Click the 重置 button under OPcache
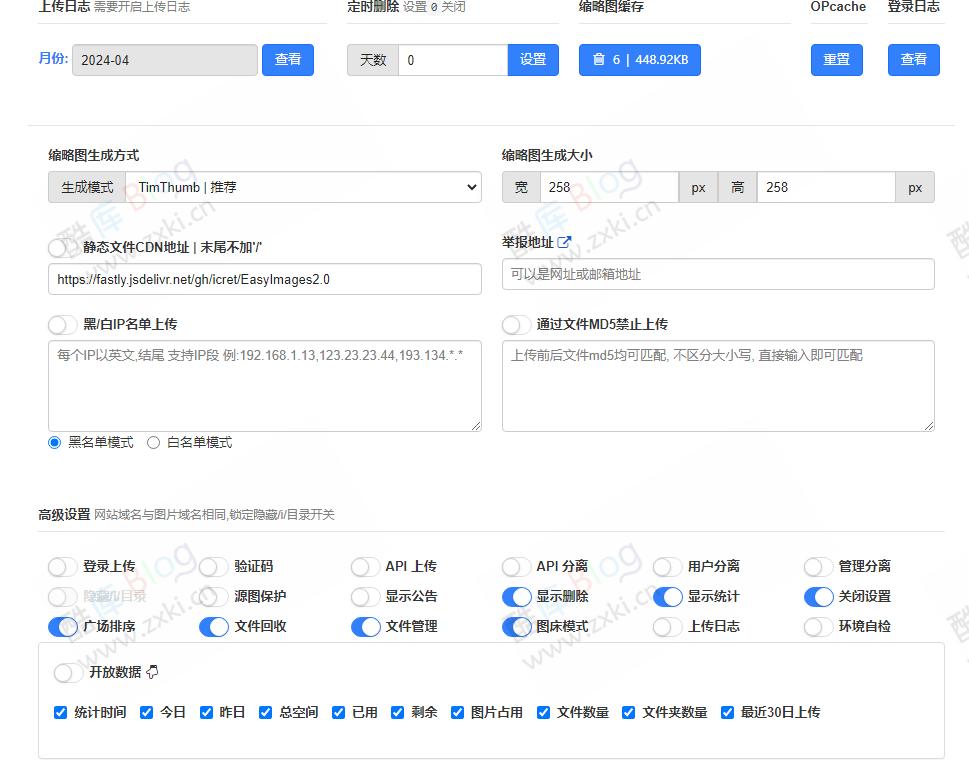This screenshot has height=768, width=969. tap(836, 60)
